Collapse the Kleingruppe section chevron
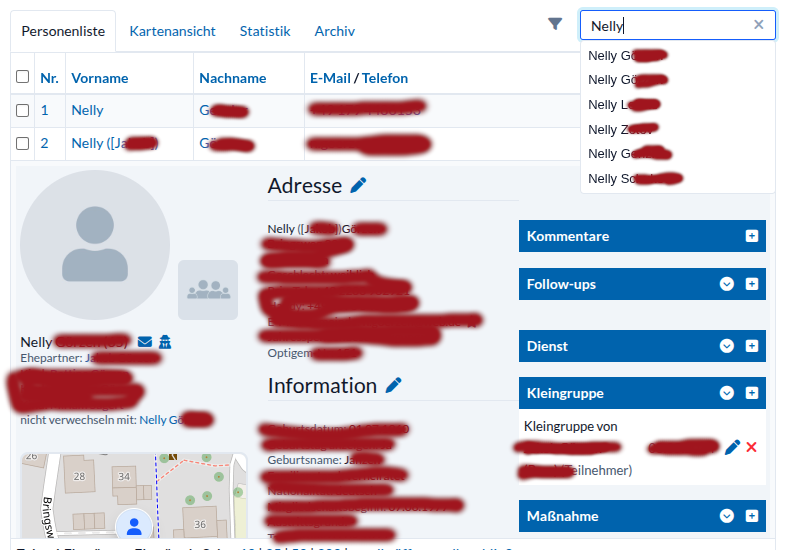786x550 pixels. (727, 393)
